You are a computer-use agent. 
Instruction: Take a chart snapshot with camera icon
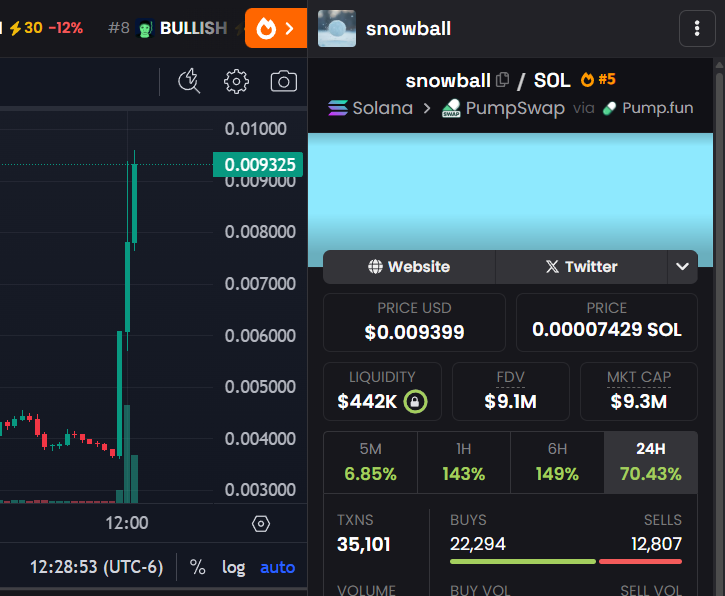point(283,81)
